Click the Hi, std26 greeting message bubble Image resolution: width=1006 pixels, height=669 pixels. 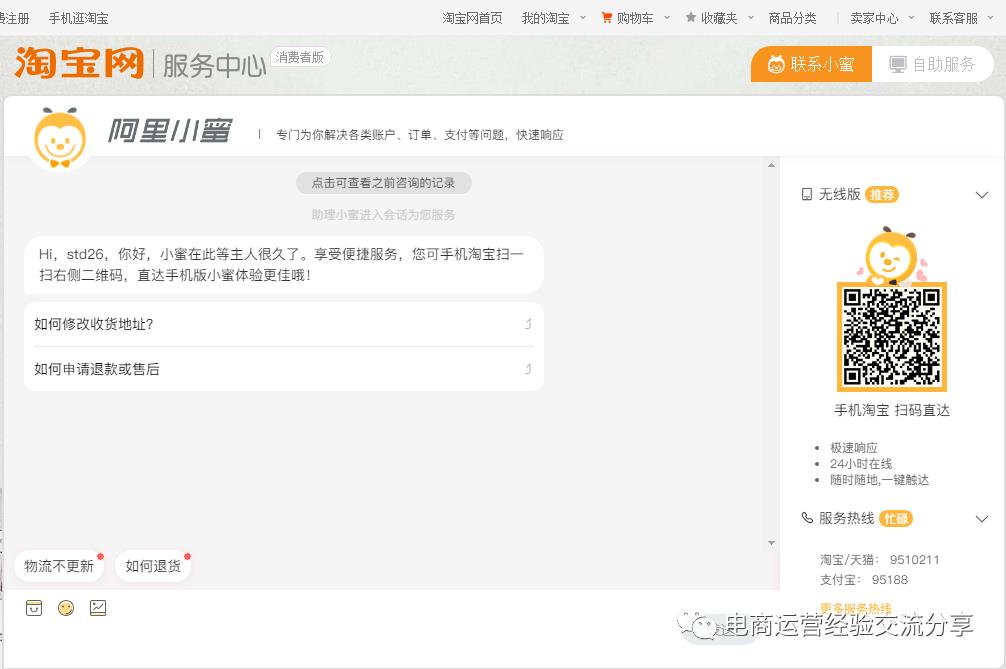(284, 265)
